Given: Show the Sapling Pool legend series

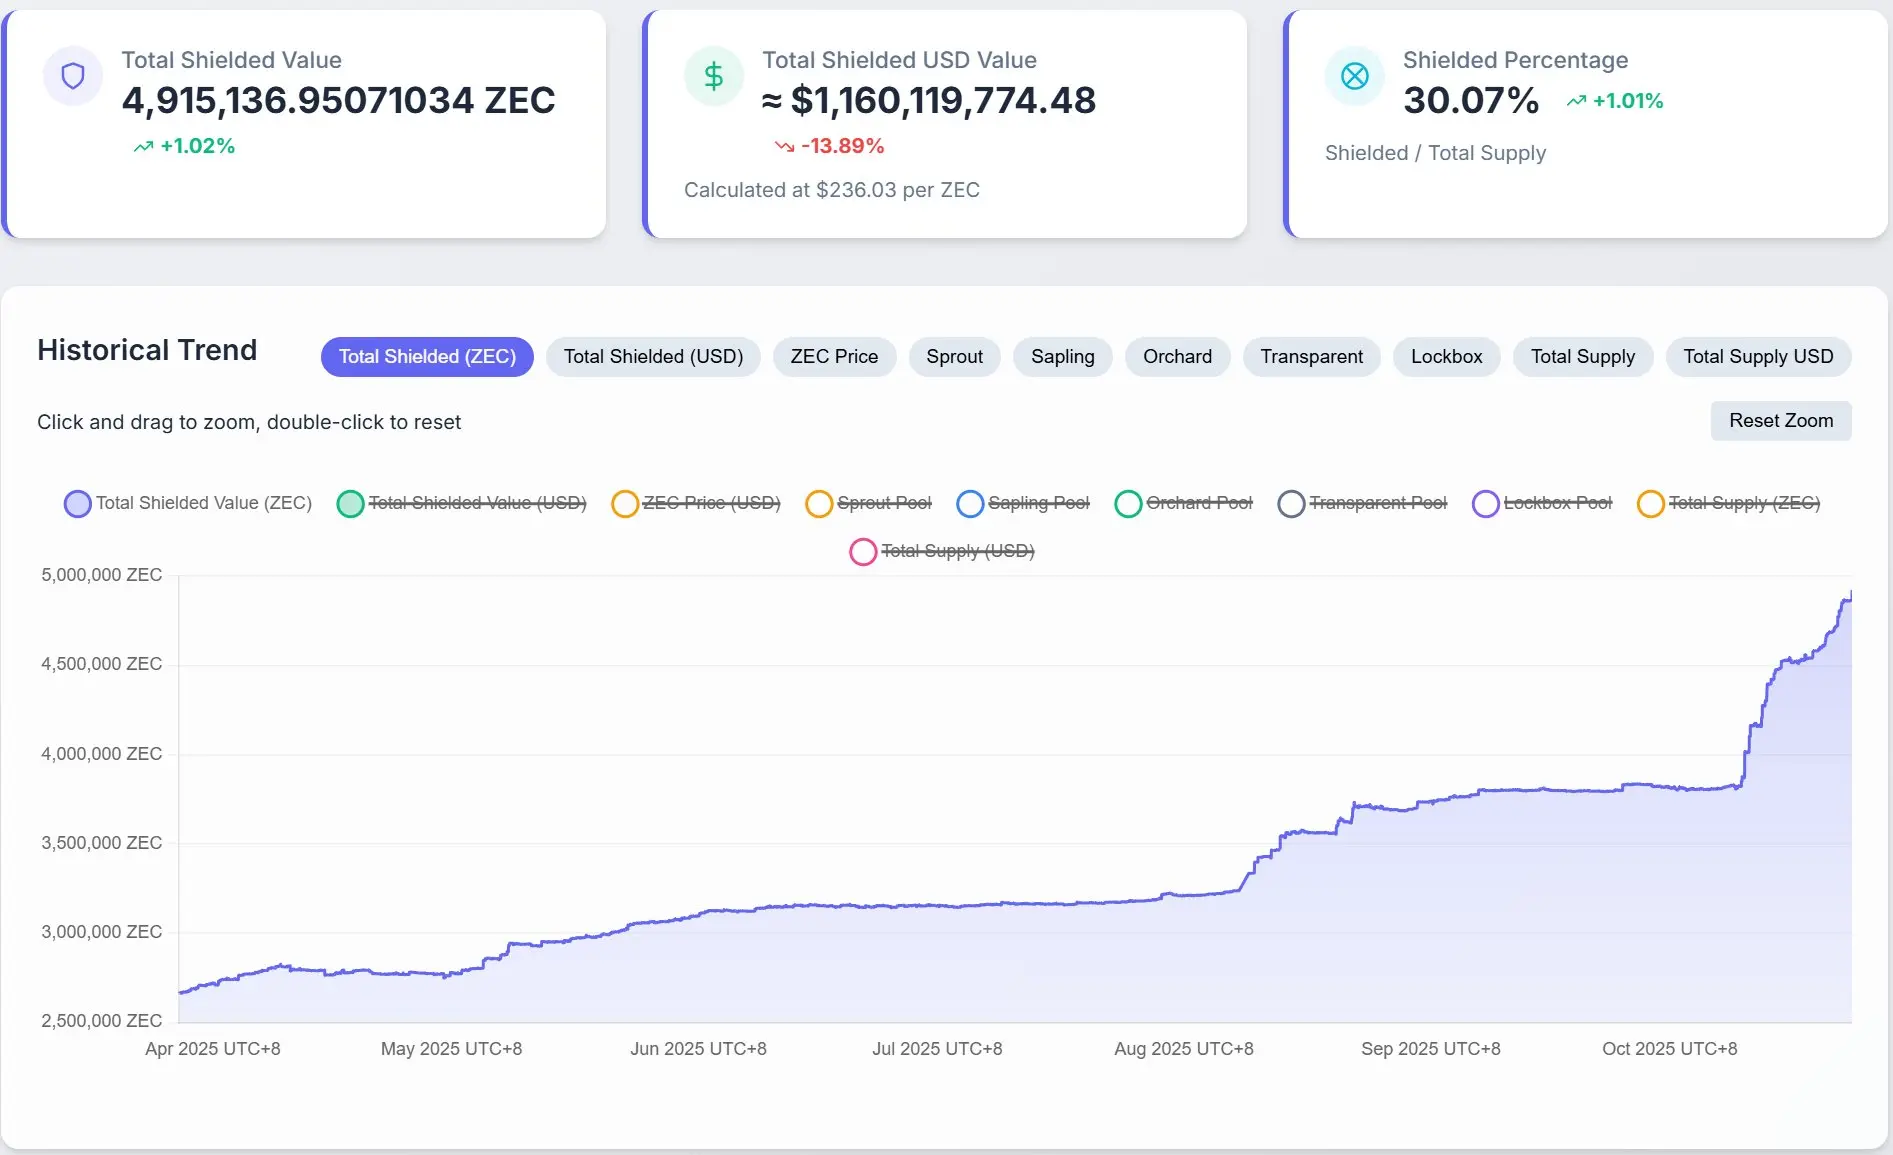Looking at the screenshot, I should [1023, 503].
